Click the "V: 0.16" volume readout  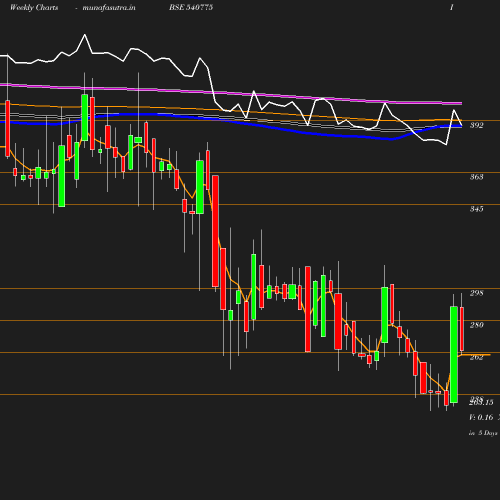pyautogui.click(x=481, y=417)
